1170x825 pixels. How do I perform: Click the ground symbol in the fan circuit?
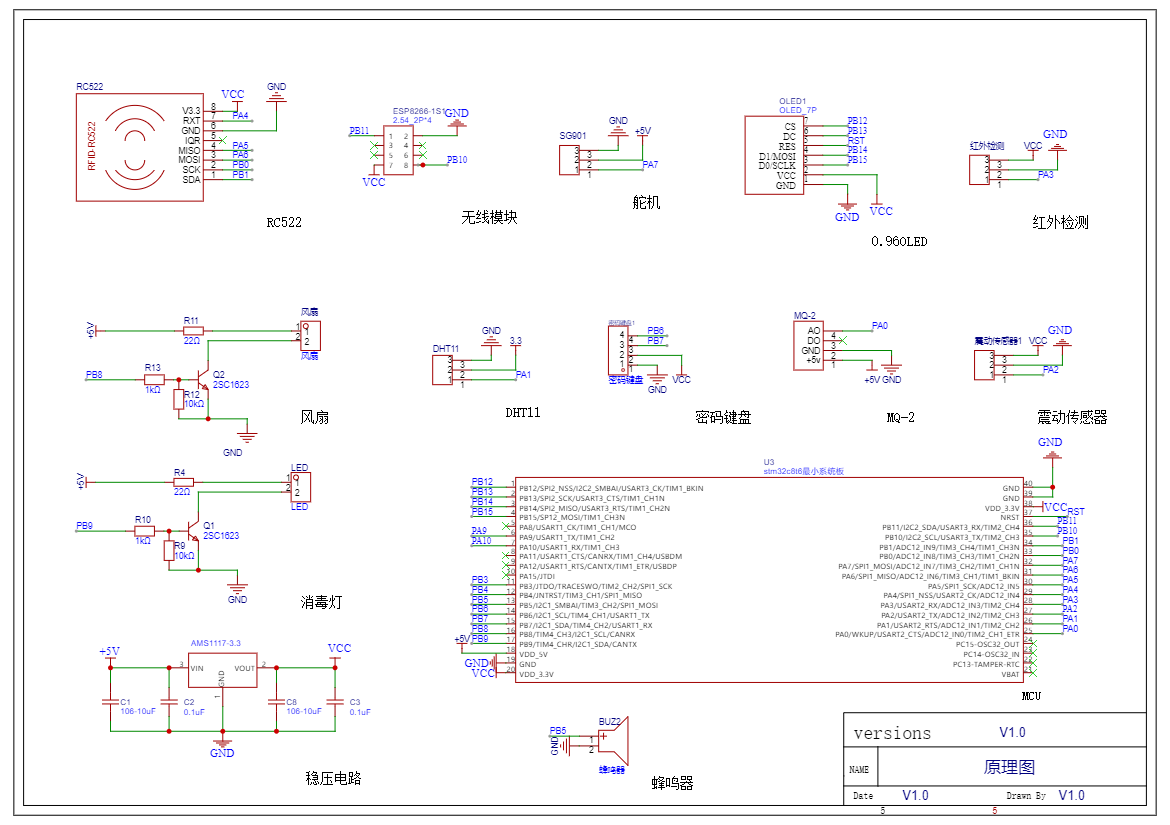coord(247,437)
